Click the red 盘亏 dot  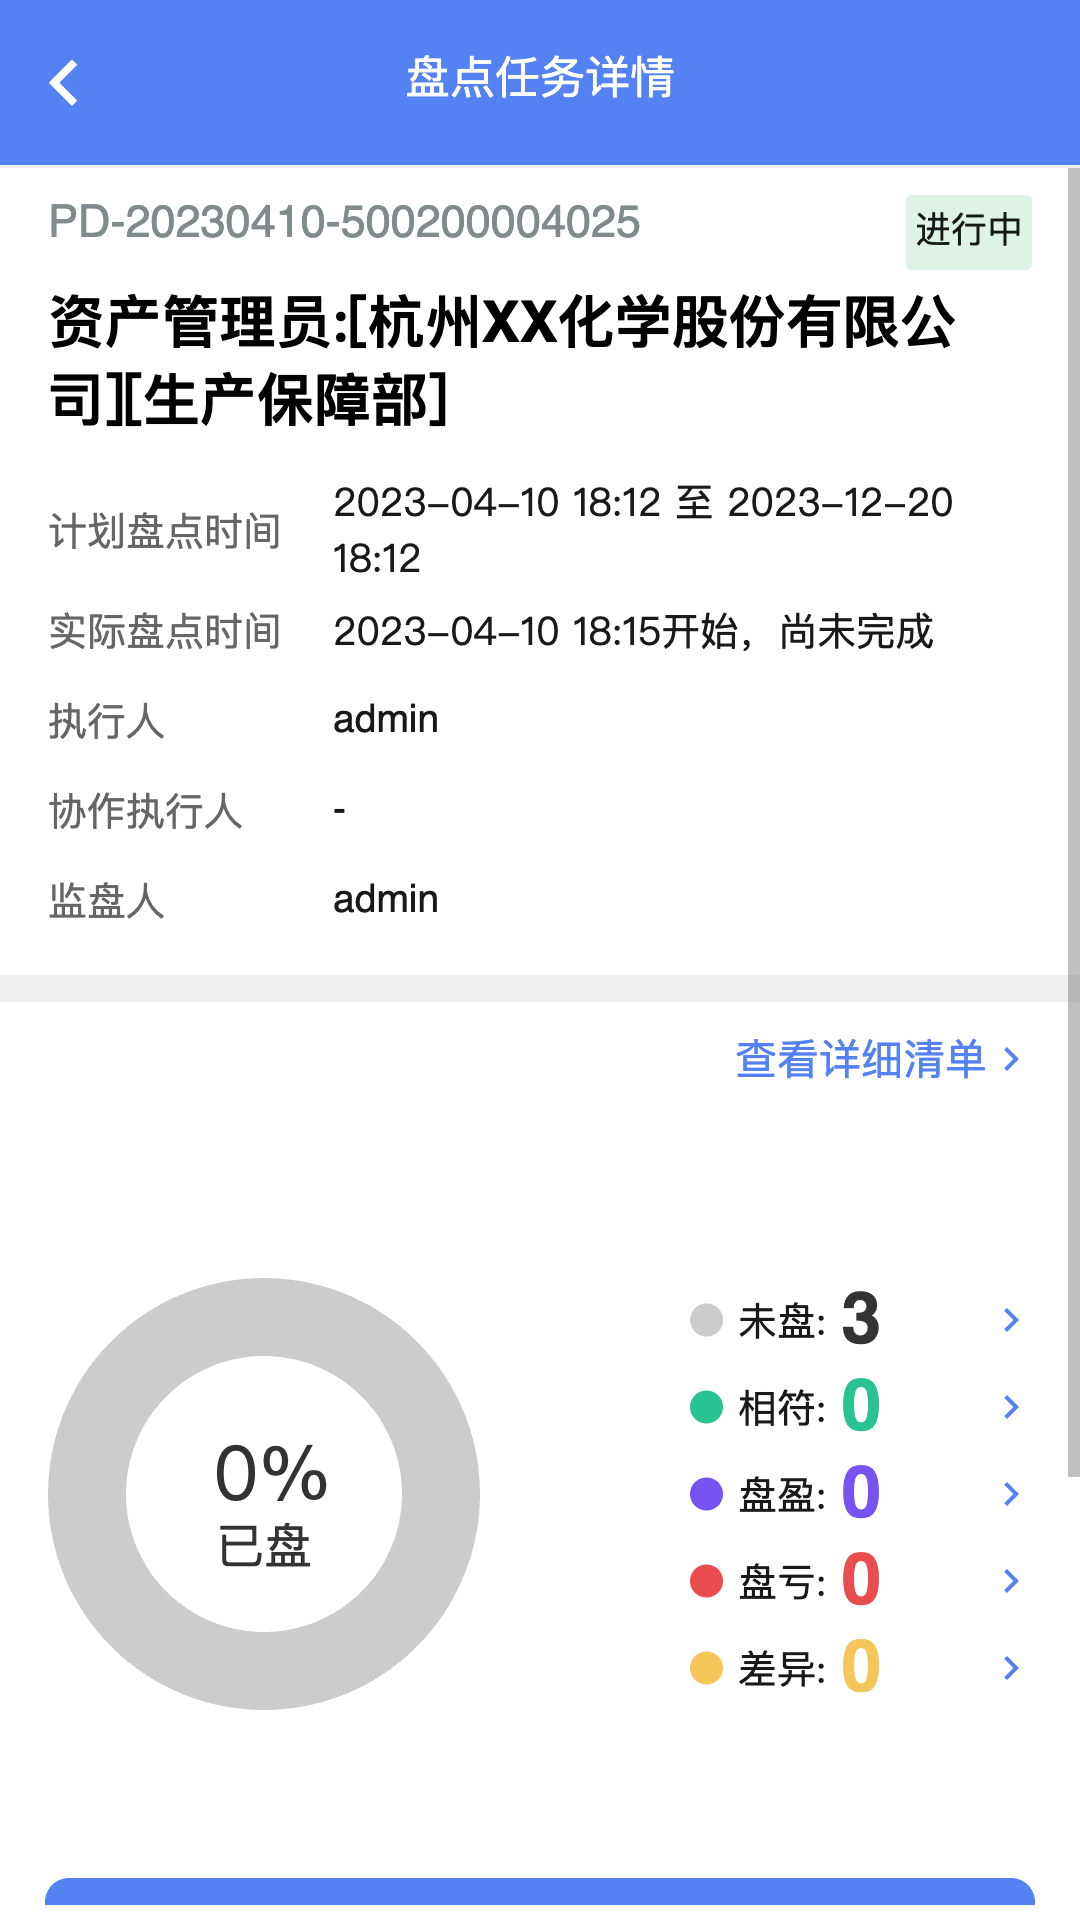(706, 1581)
